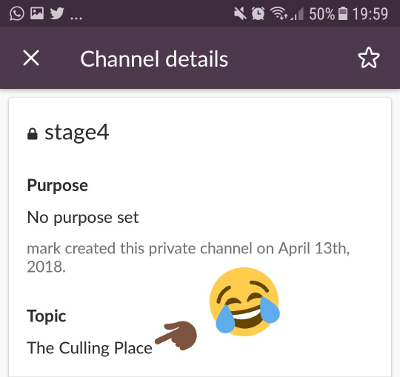Tap the muted sound status icon
Screen dimensions: 400x377
tap(240, 14)
